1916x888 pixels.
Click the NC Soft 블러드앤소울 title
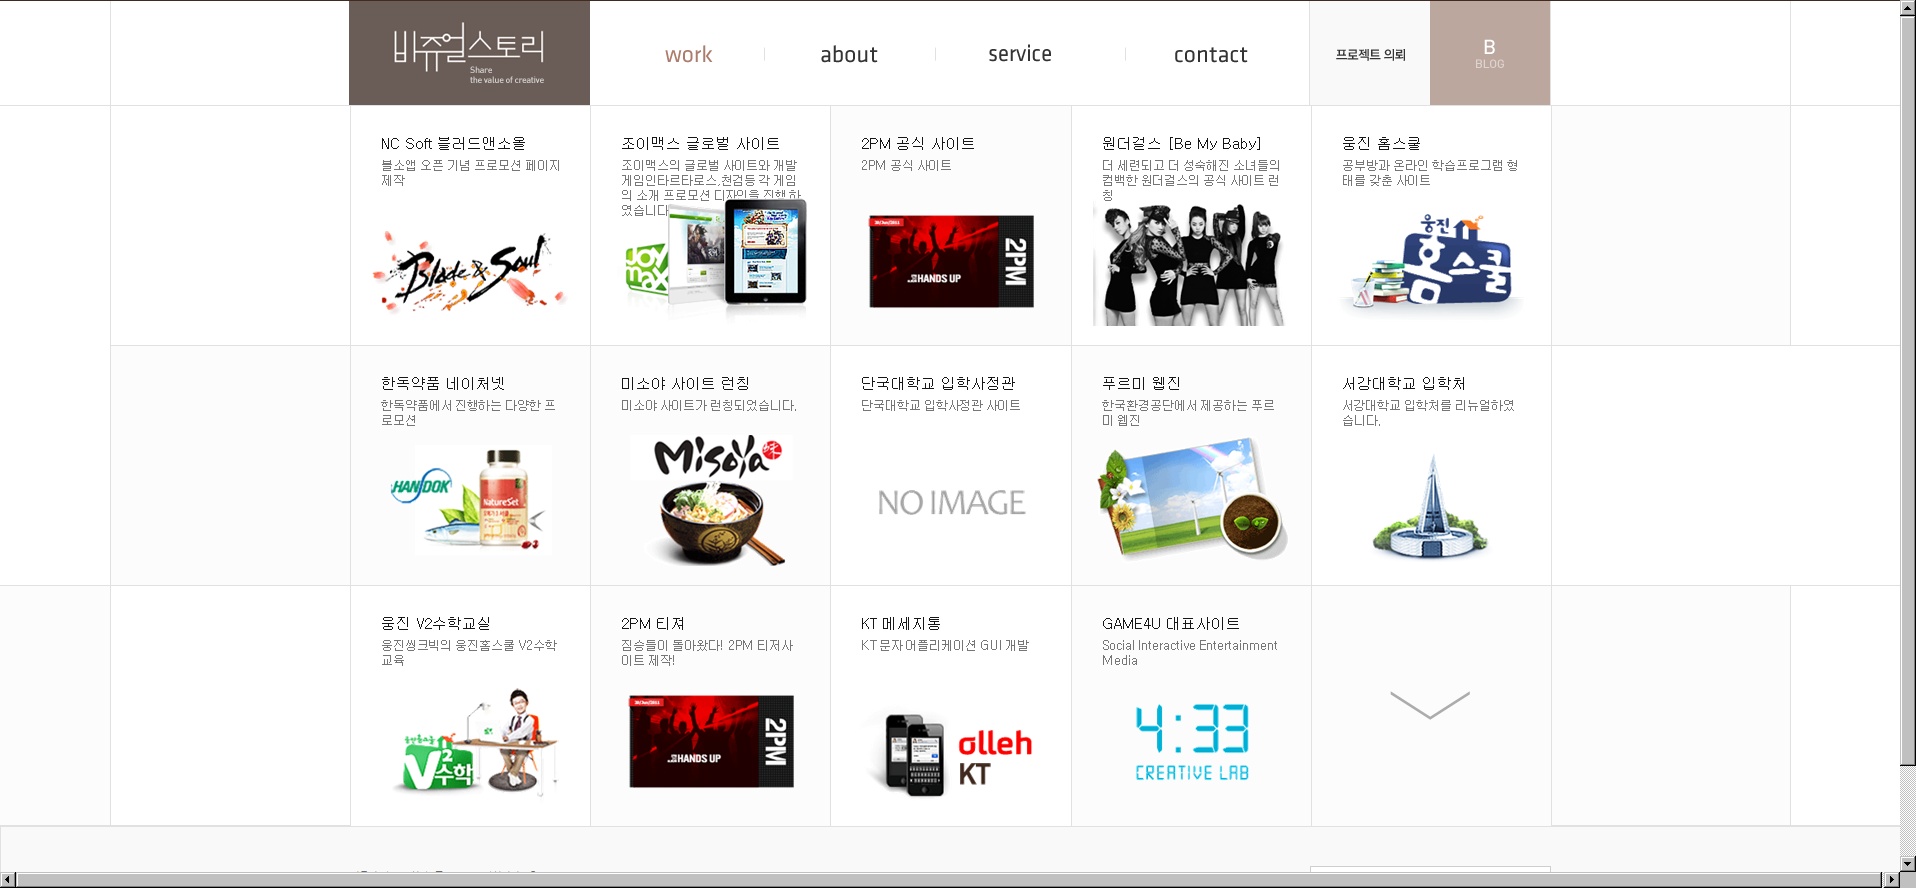[453, 144]
